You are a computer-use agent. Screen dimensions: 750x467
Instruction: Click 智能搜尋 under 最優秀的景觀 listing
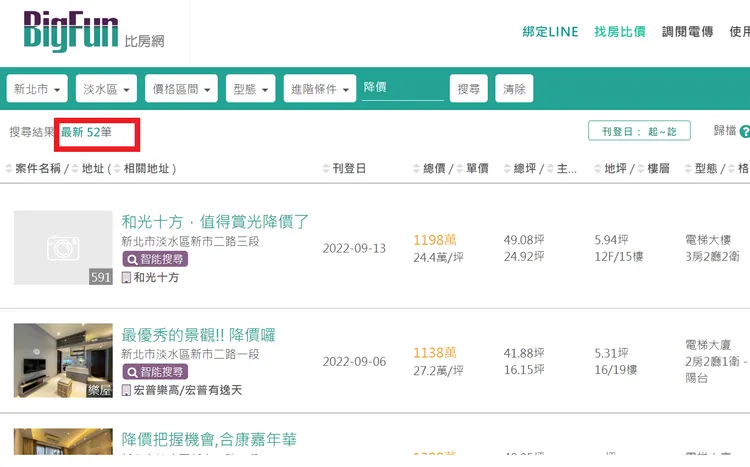click(155, 372)
